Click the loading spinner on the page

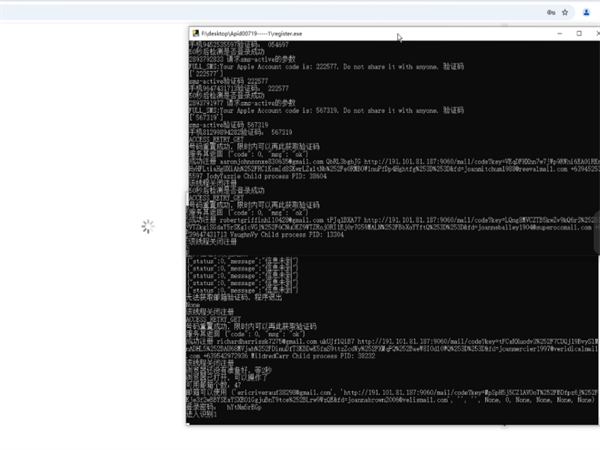[x=148, y=227]
